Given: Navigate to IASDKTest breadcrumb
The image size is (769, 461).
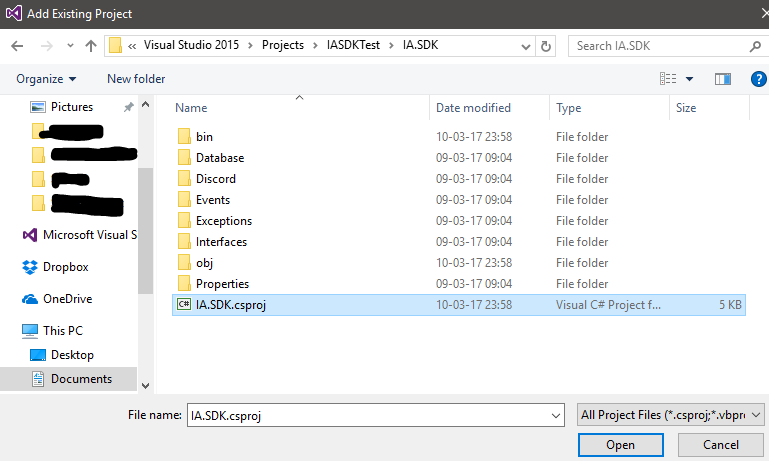Looking at the screenshot, I should point(353,45).
